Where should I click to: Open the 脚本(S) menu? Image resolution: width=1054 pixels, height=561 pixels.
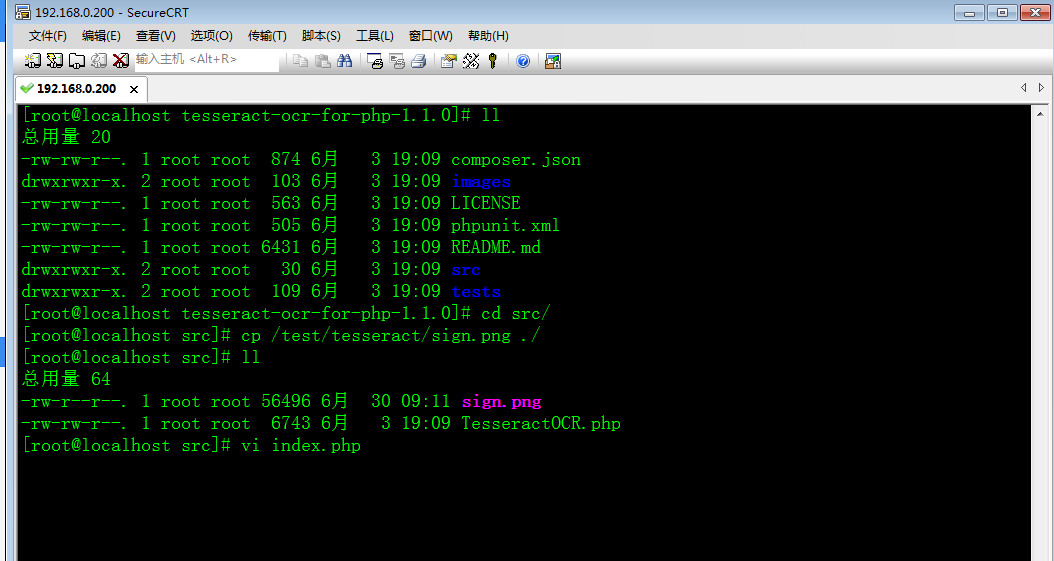pos(321,36)
